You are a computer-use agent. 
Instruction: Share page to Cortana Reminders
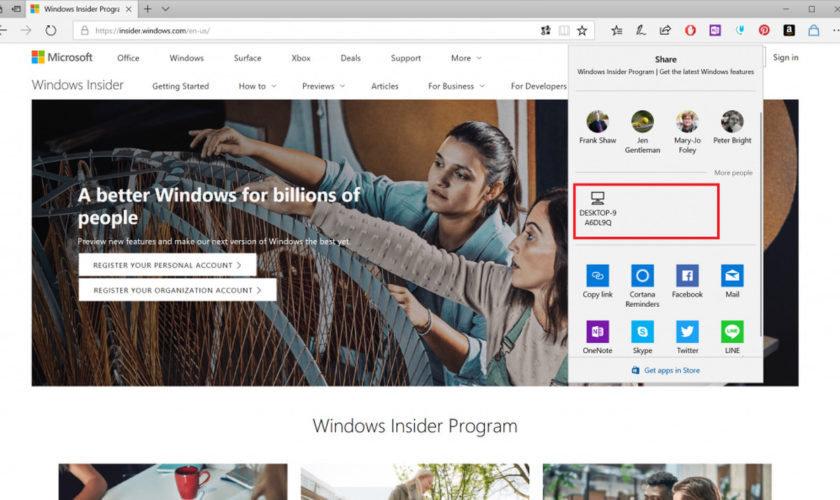(x=642, y=276)
